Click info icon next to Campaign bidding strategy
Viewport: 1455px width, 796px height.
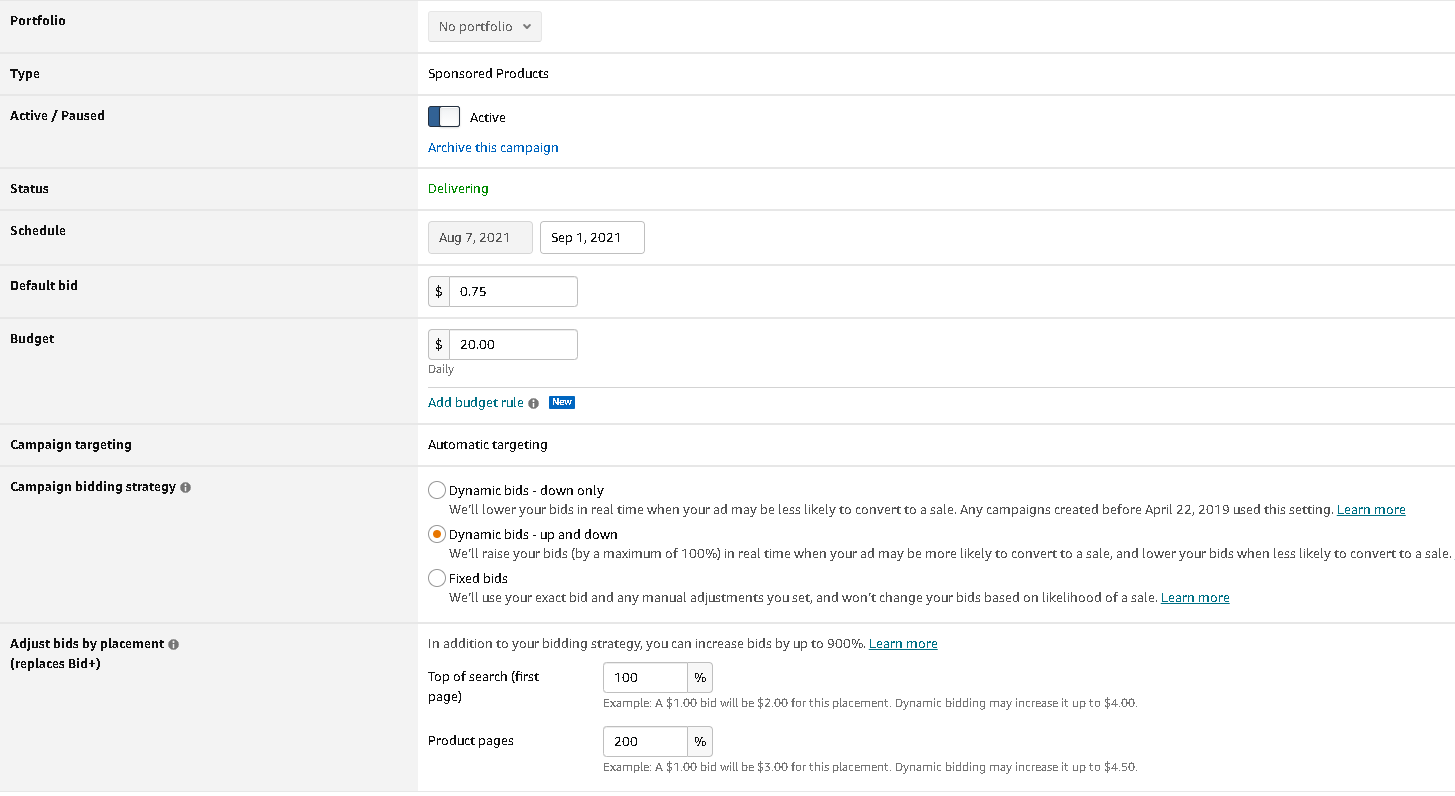click(186, 488)
